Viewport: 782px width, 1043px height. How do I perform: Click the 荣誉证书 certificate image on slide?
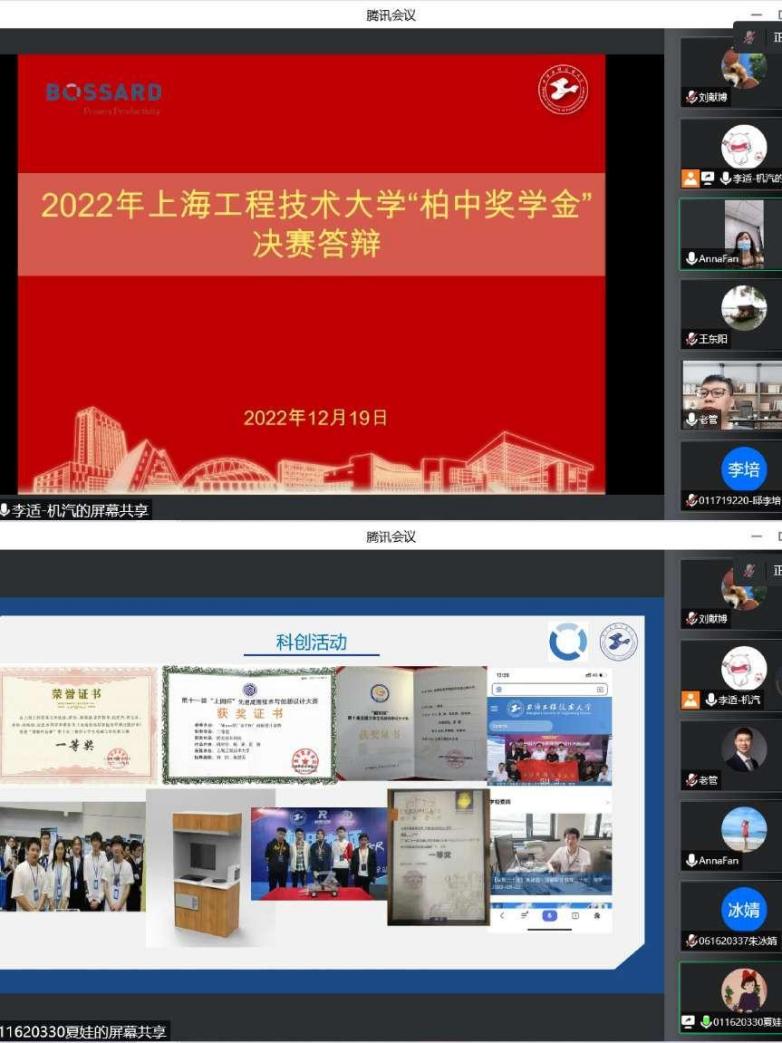[77, 724]
